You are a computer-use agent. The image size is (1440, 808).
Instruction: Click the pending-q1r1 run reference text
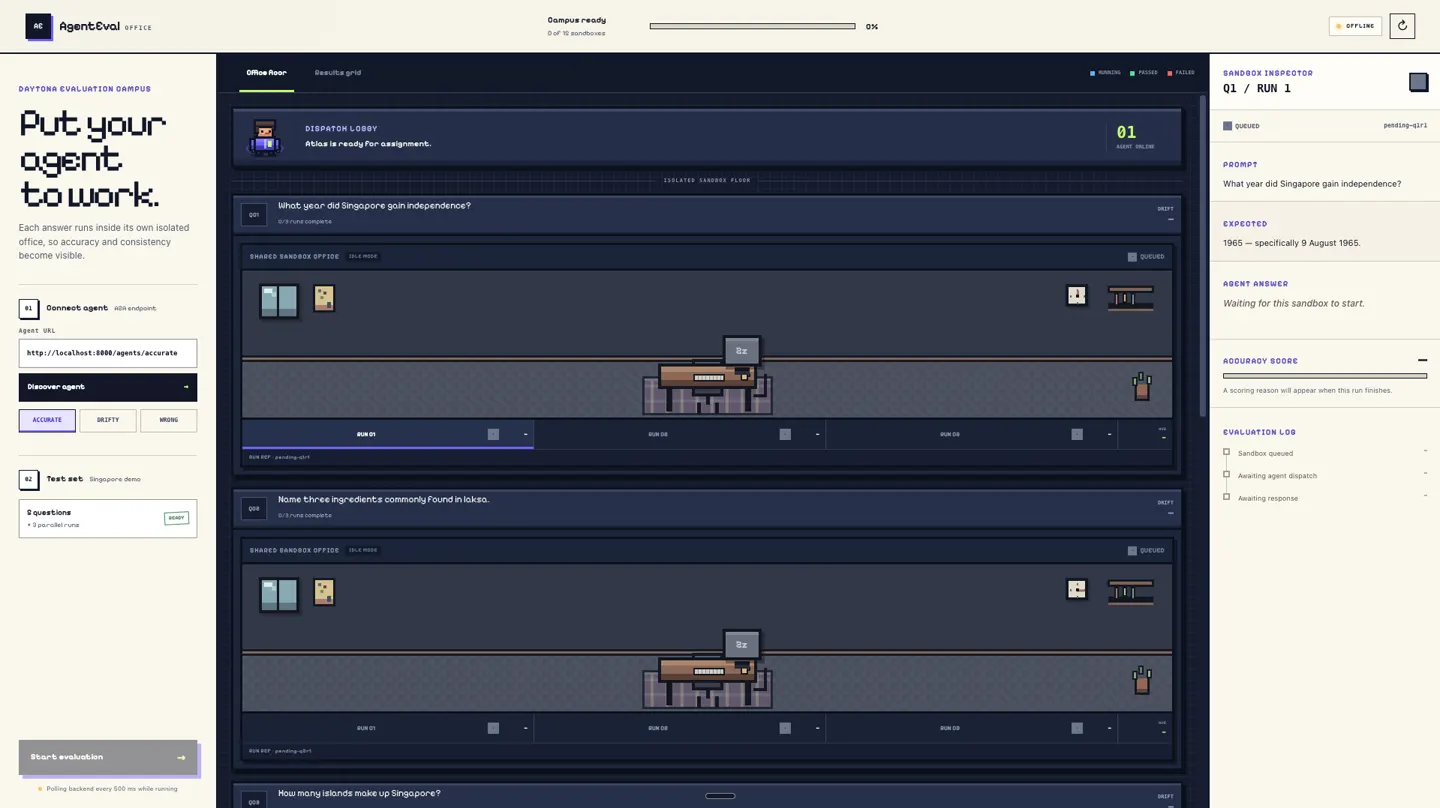[1405, 126]
